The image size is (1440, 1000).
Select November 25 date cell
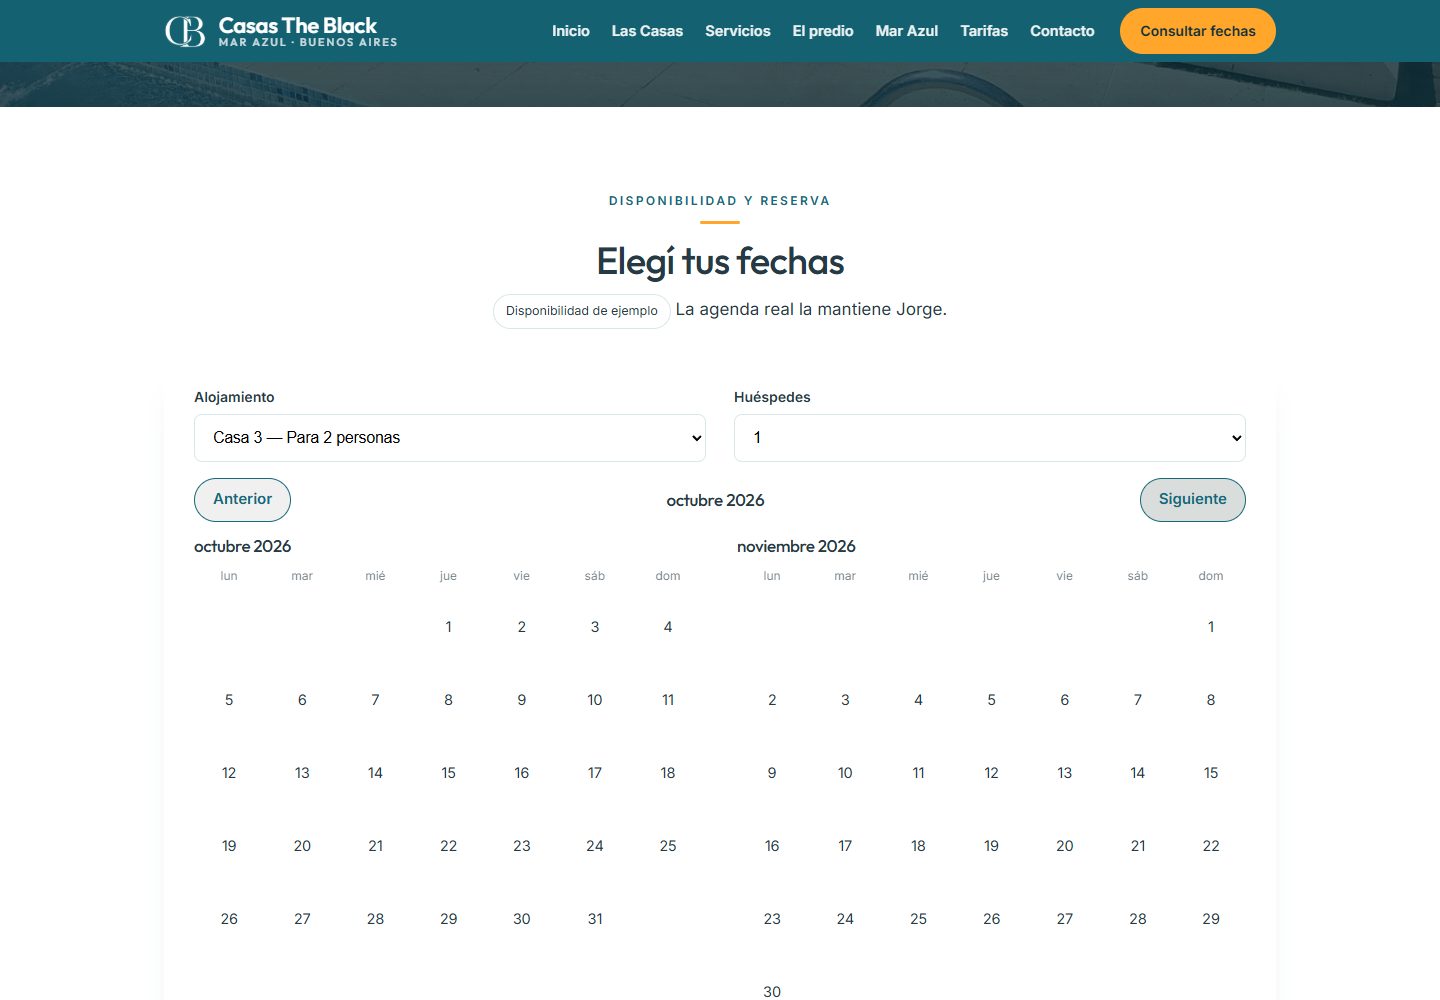point(918,919)
